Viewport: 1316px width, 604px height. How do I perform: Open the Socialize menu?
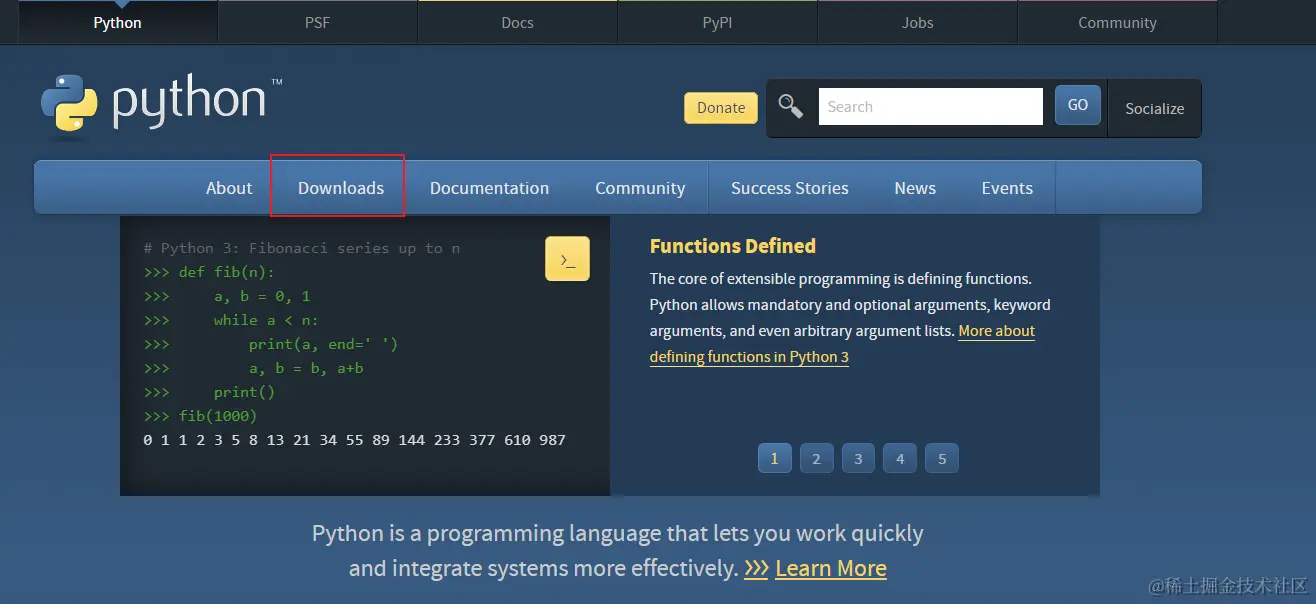[x=1154, y=108]
